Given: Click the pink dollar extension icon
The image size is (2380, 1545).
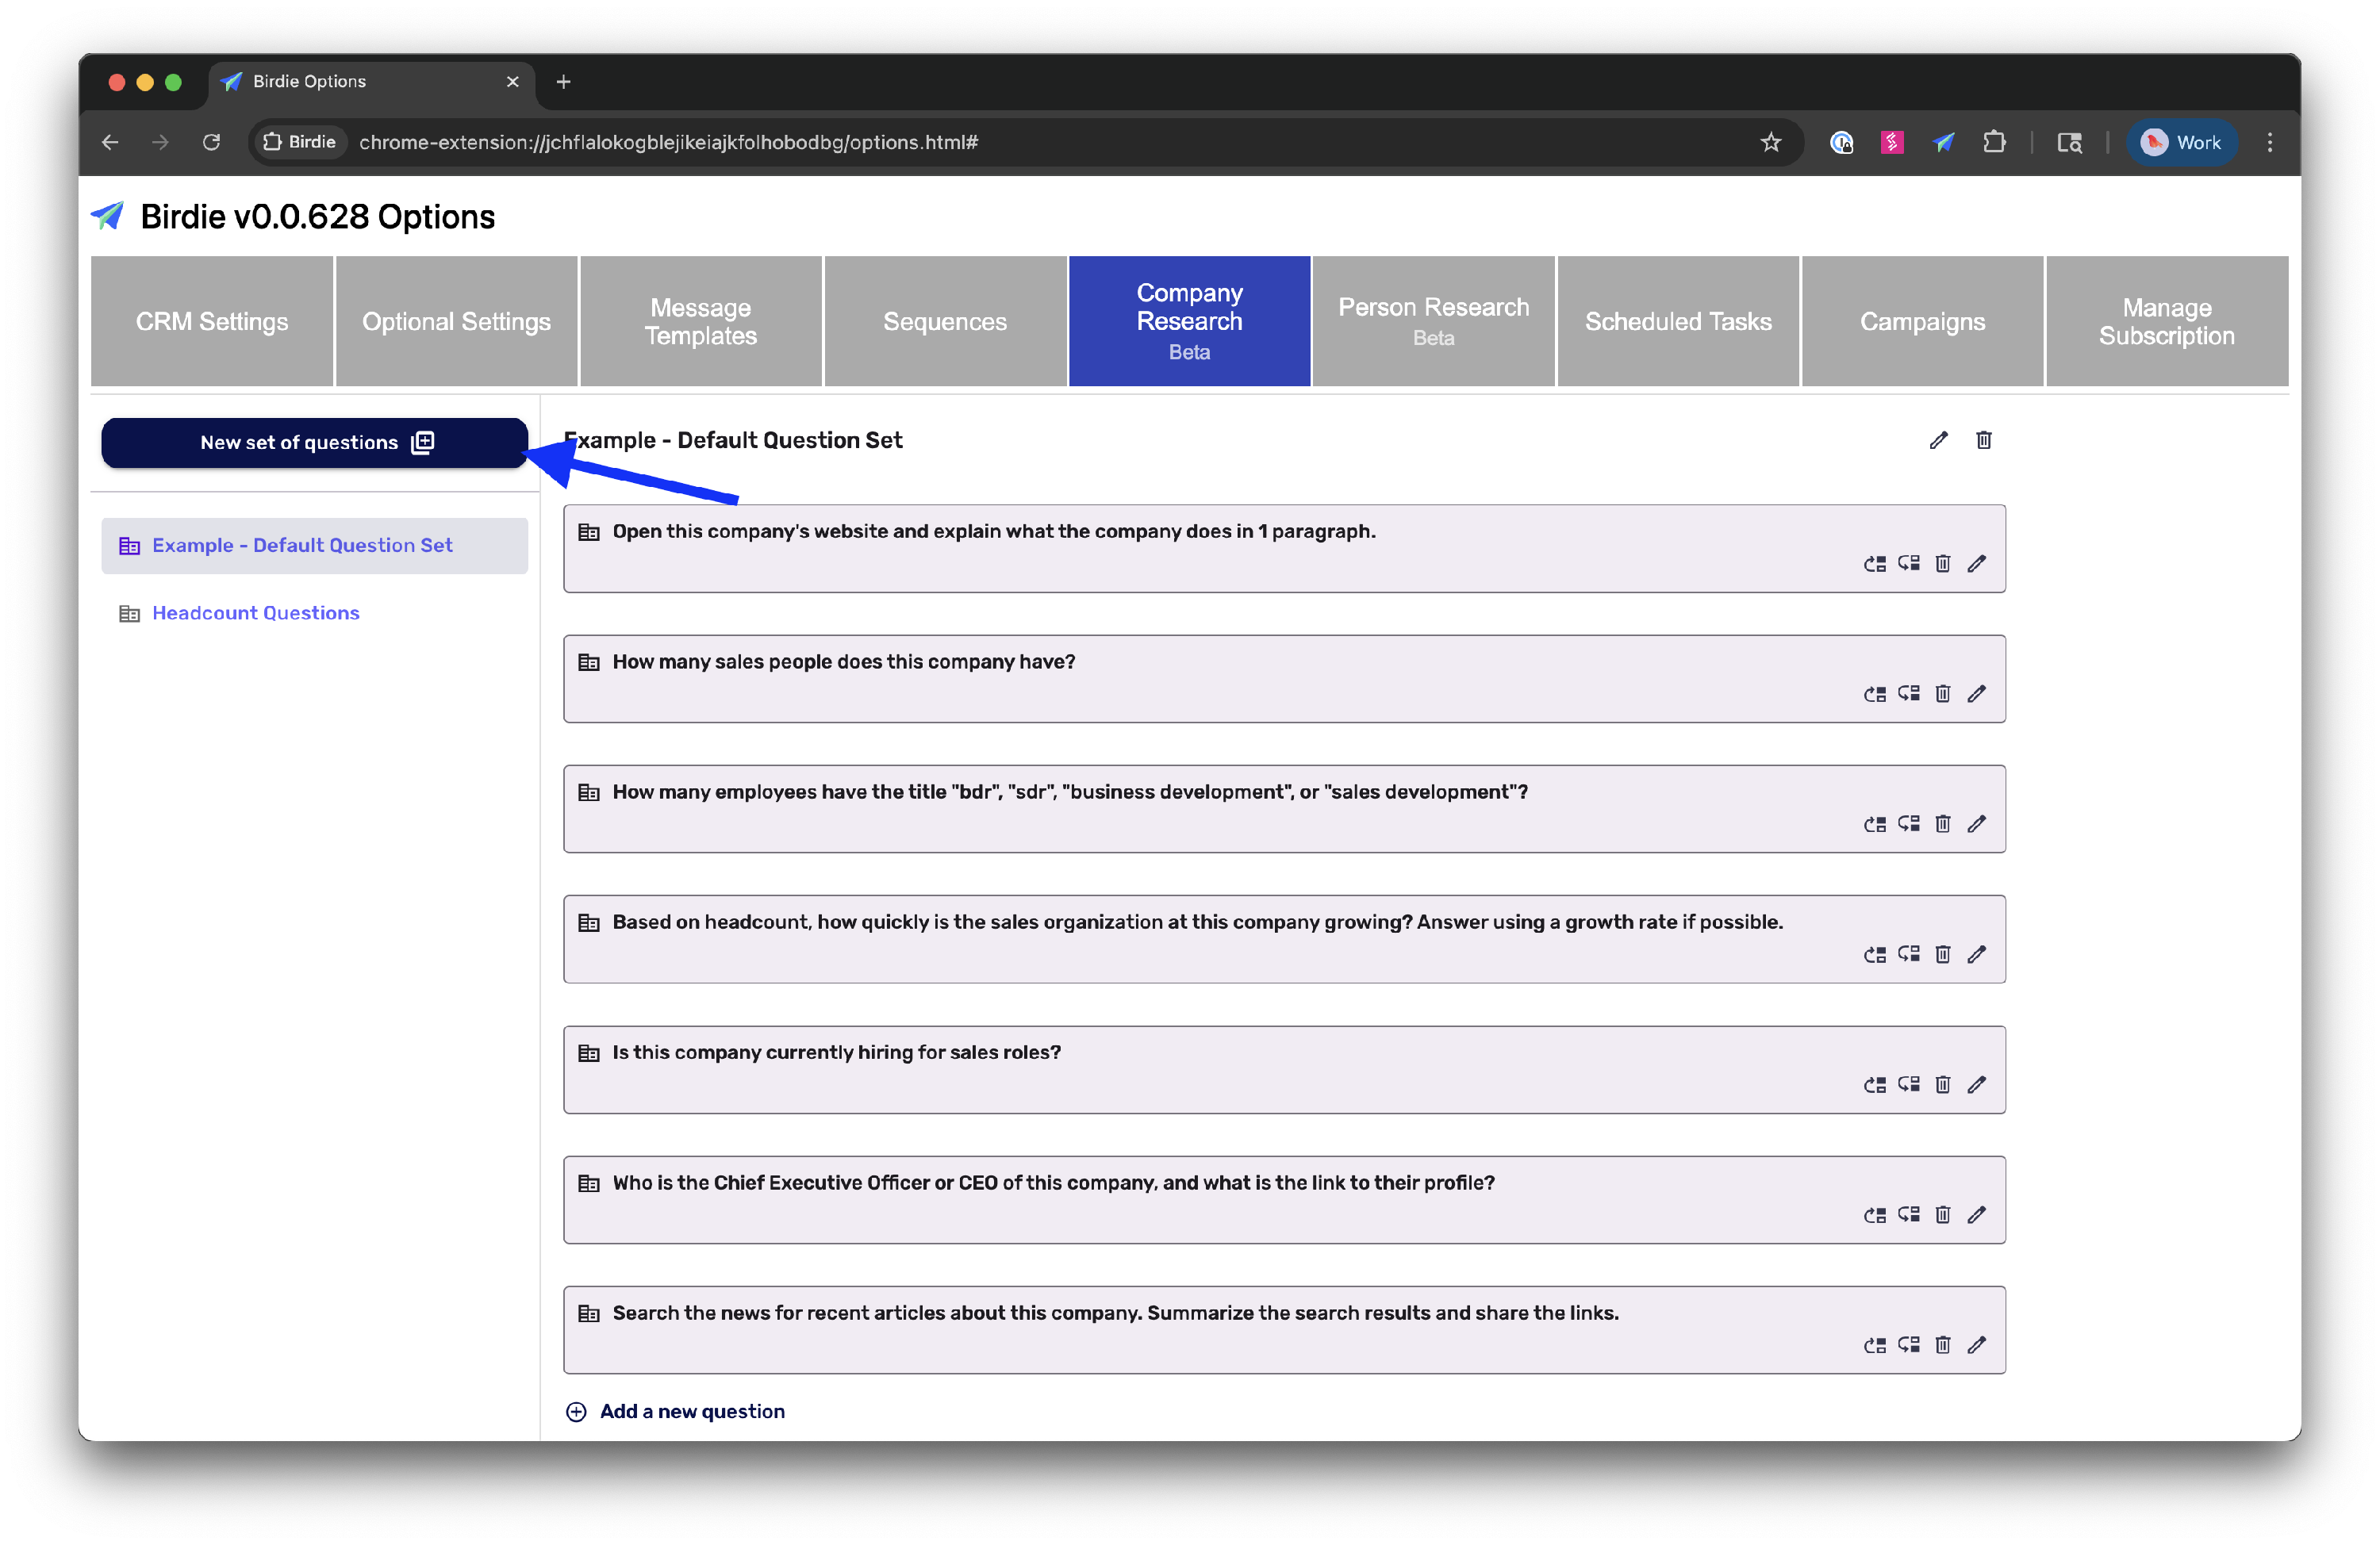Looking at the screenshot, I should coord(1891,142).
